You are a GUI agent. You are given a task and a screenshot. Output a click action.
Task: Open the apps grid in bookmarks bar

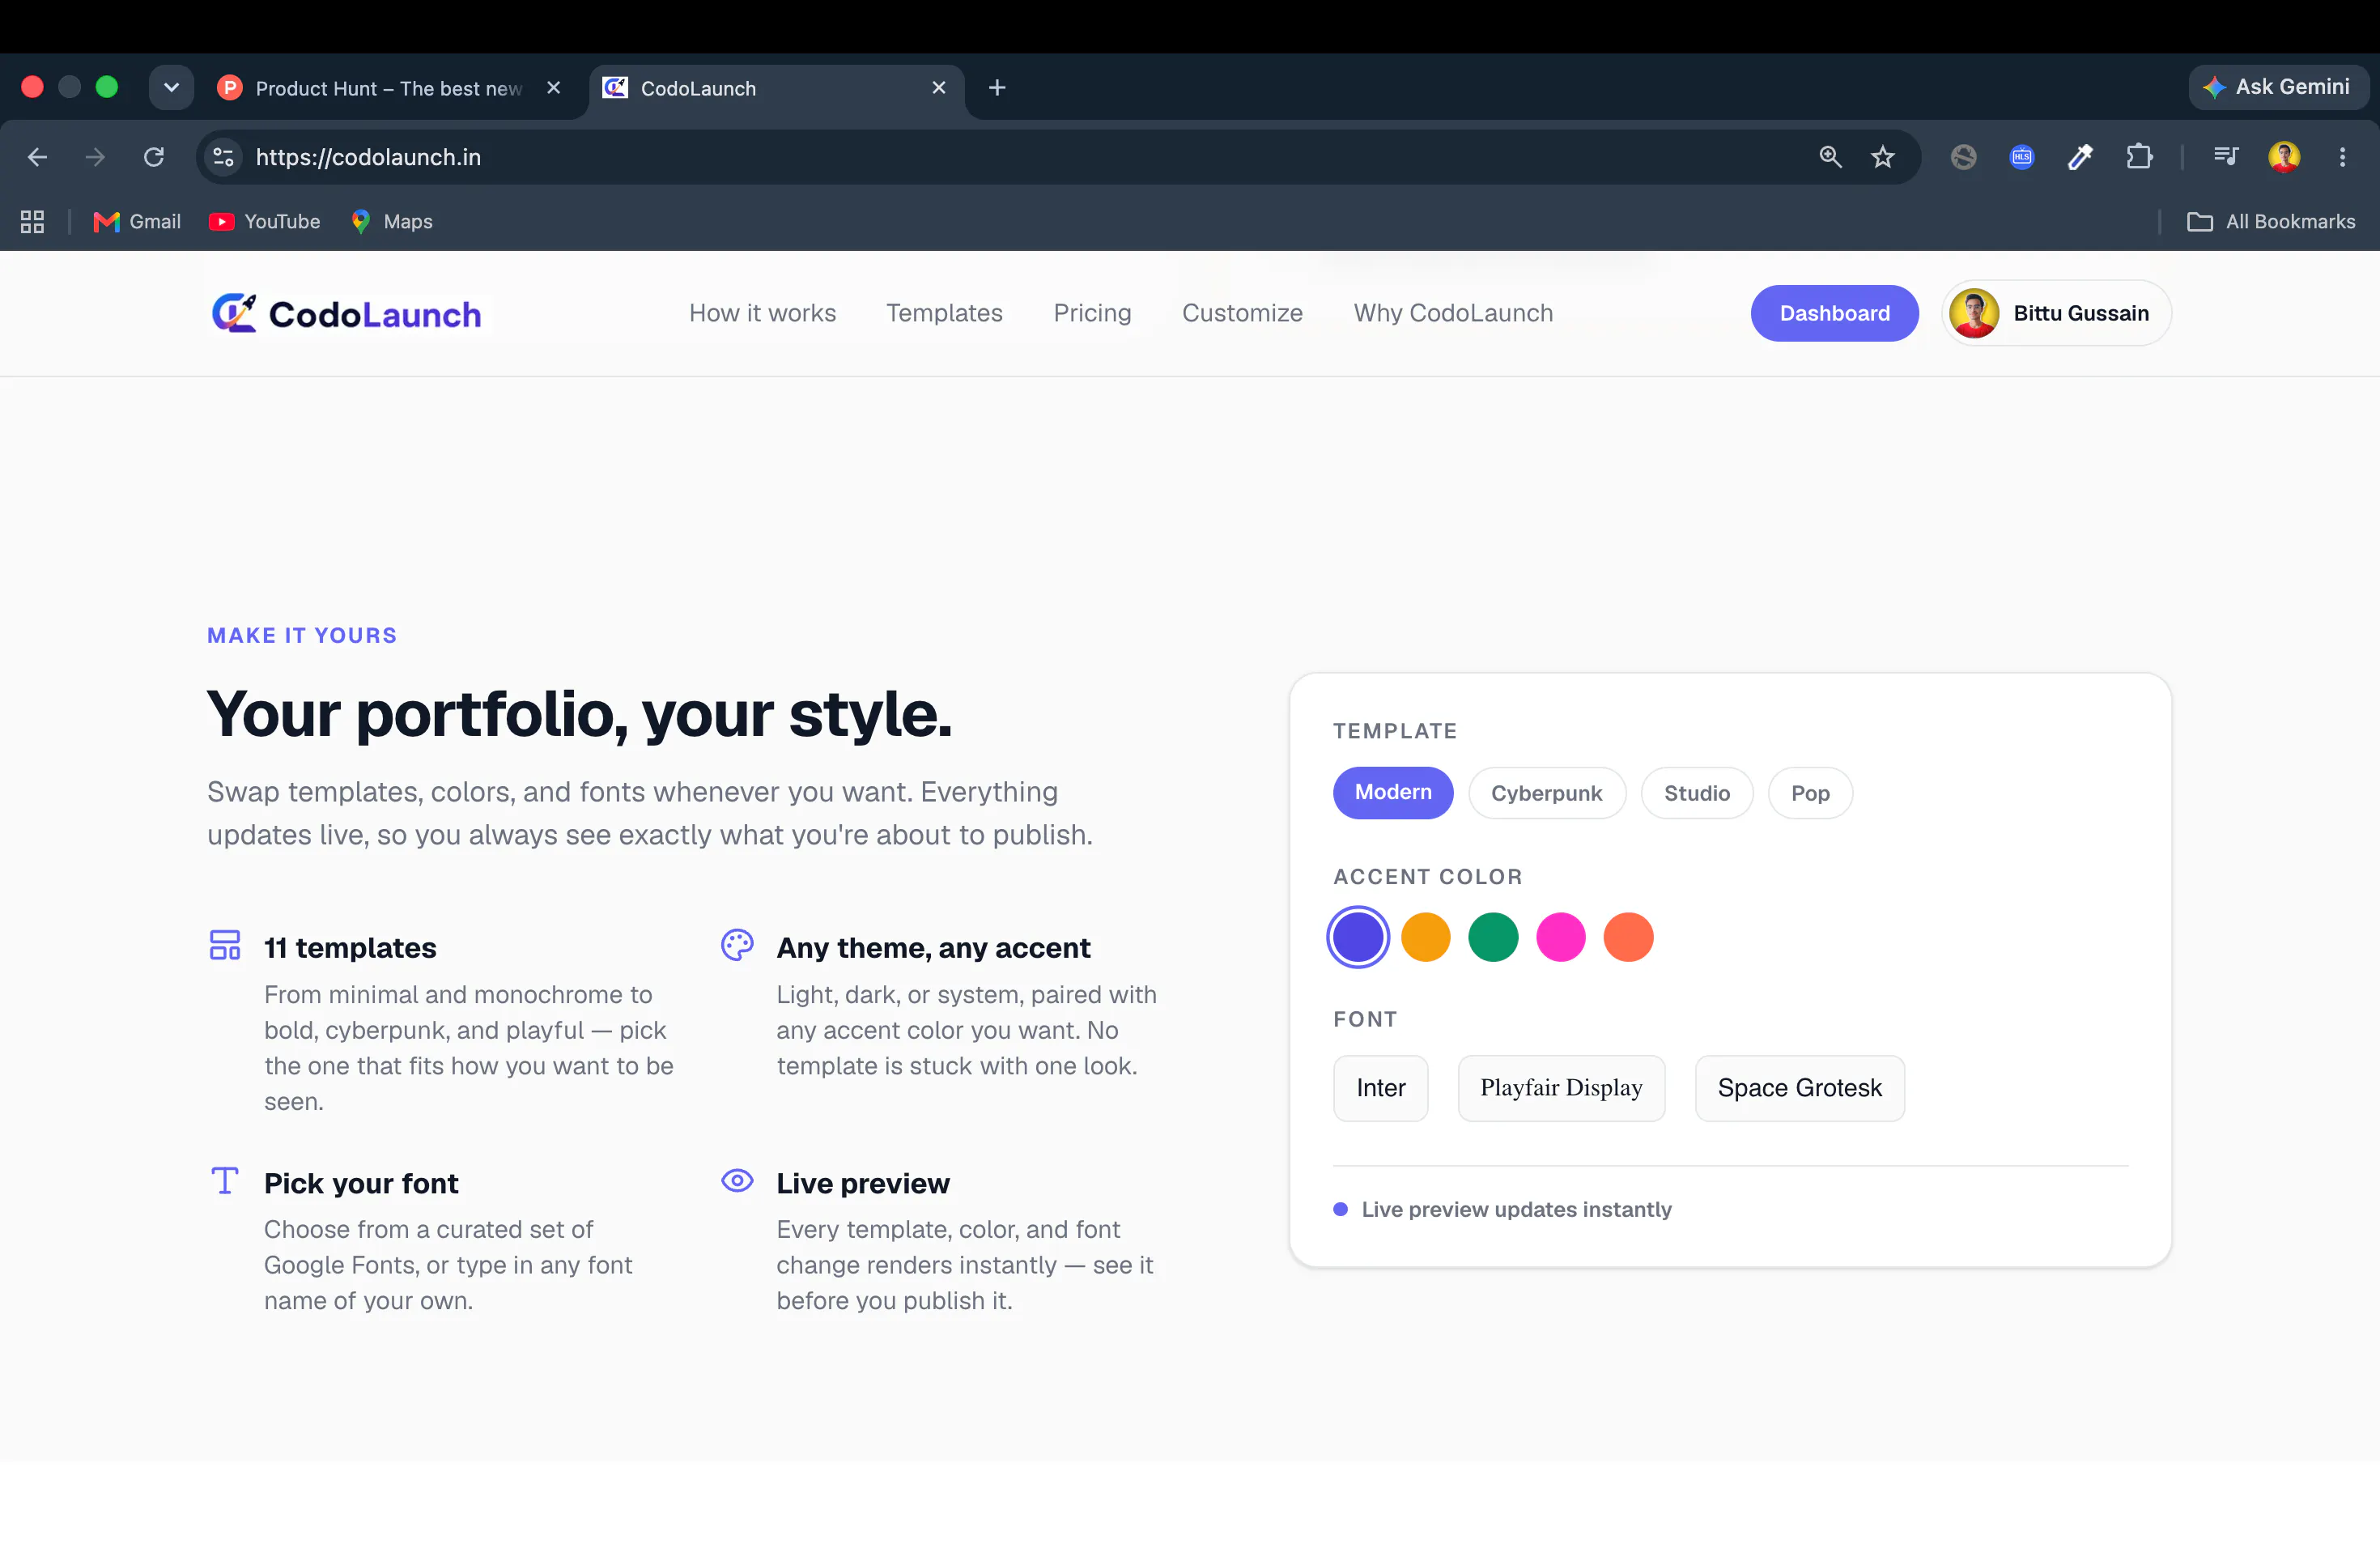click(x=32, y=222)
